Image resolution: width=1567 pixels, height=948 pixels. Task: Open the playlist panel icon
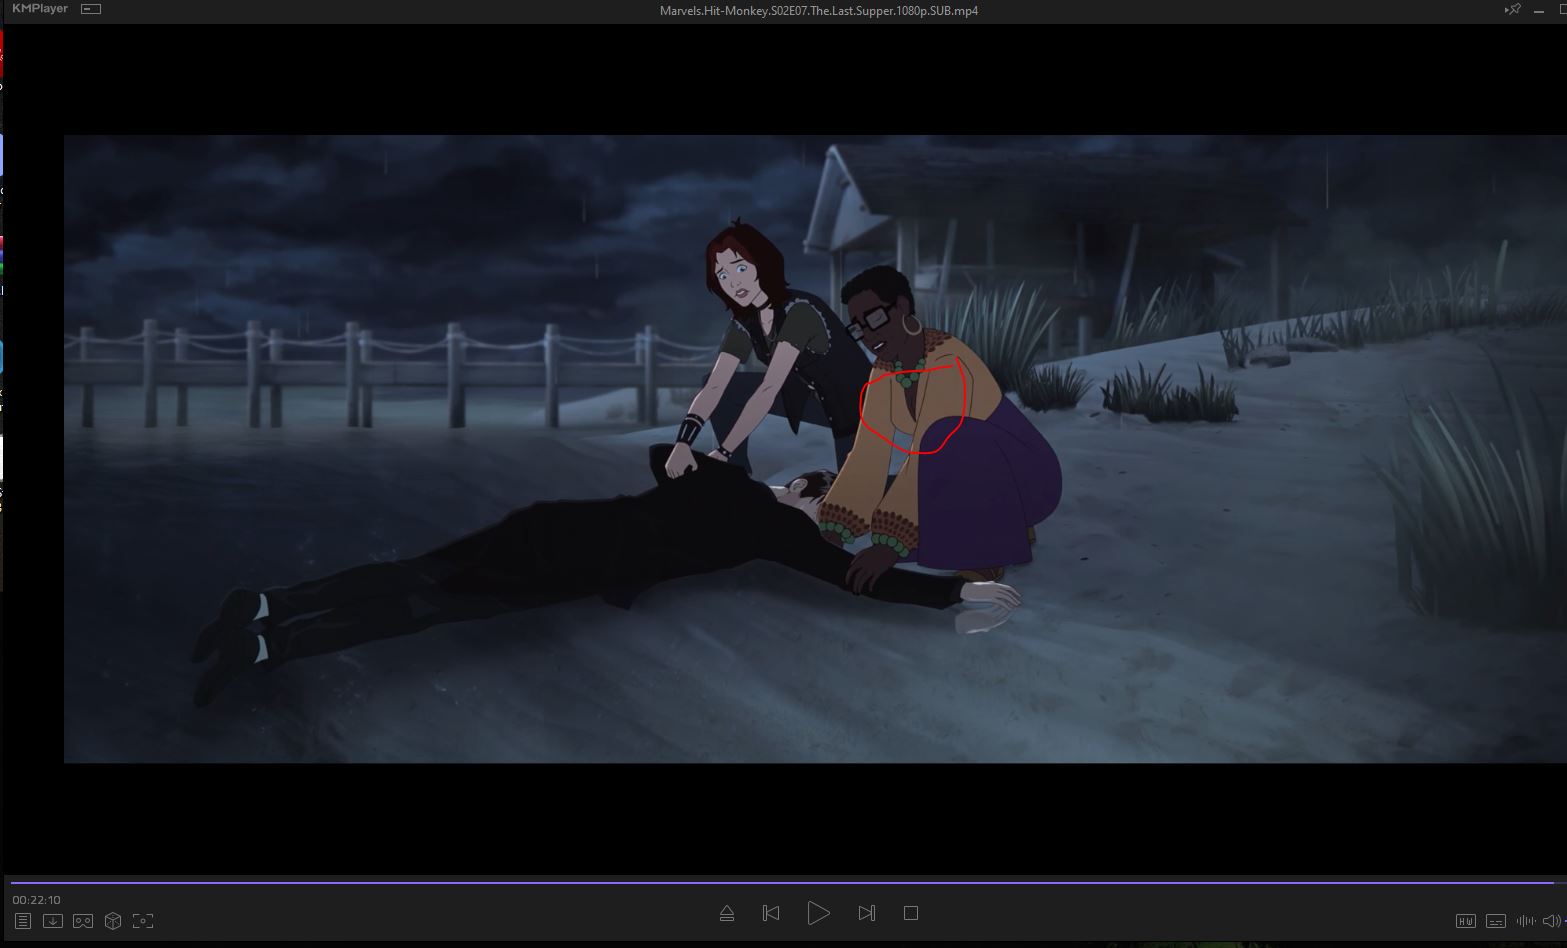pos(23,921)
